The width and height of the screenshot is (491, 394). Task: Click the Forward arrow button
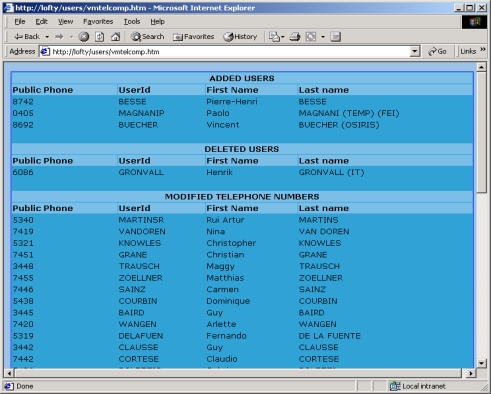(x=59, y=37)
